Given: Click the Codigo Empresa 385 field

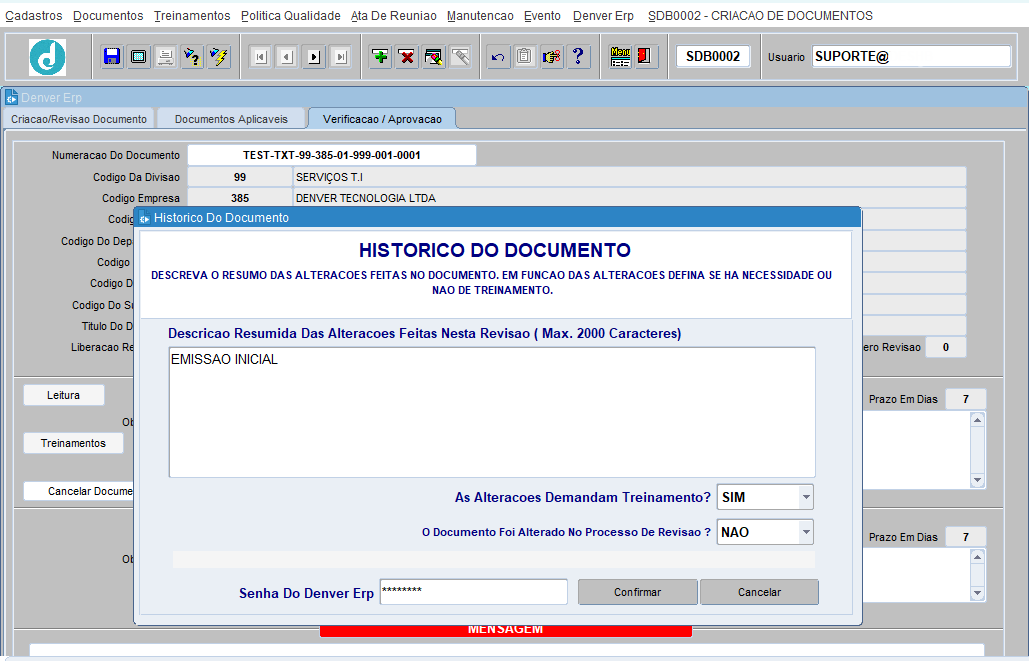Looking at the screenshot, I should point(240,198).
